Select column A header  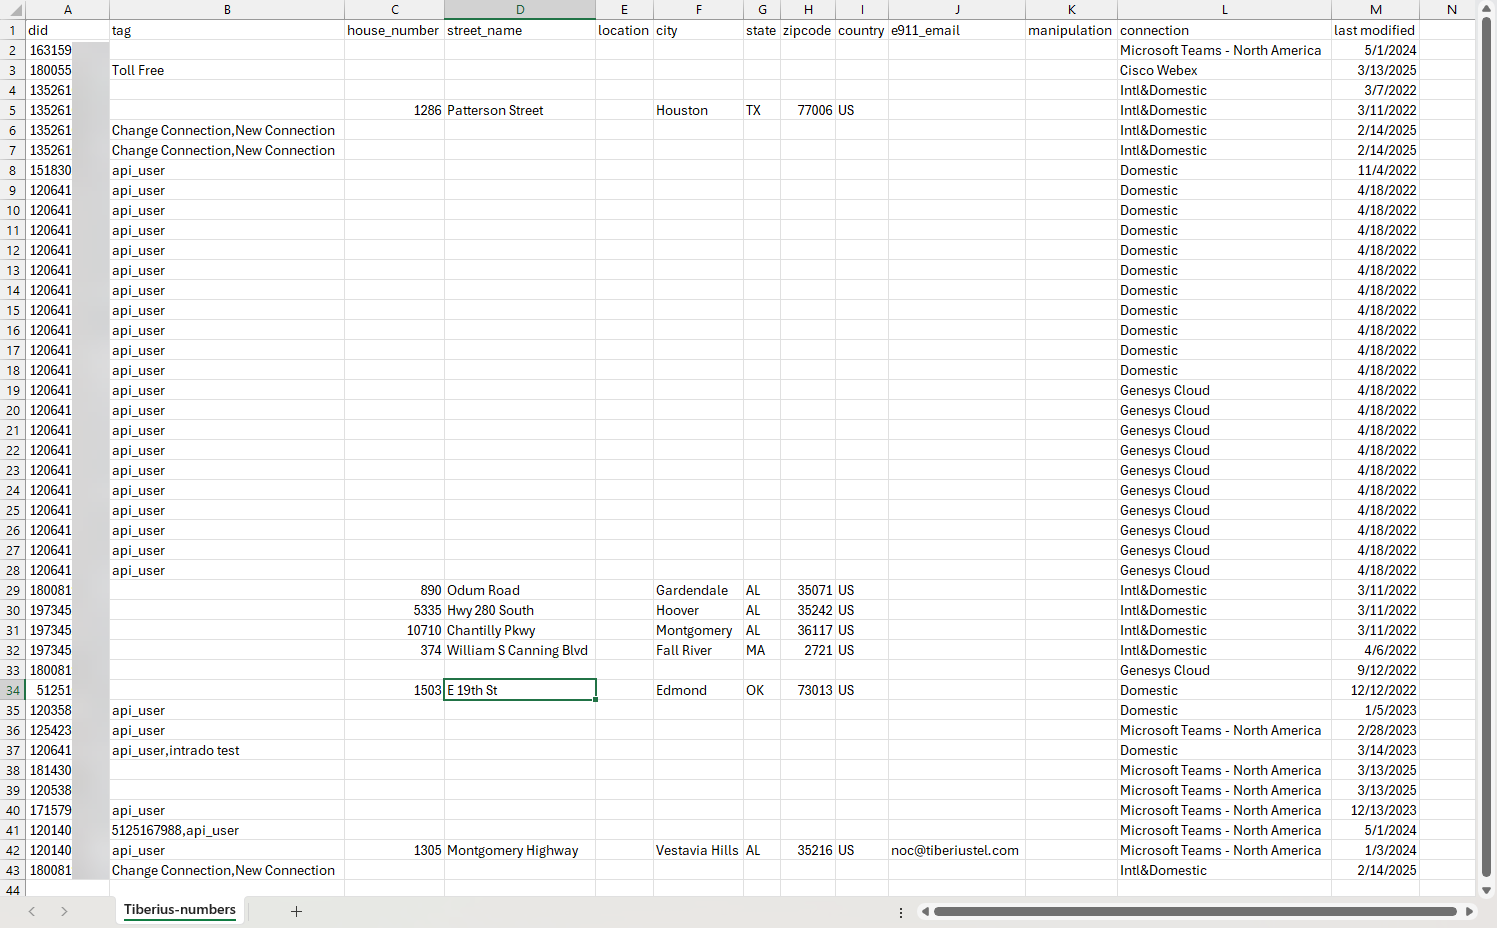[x=68, y=10]
